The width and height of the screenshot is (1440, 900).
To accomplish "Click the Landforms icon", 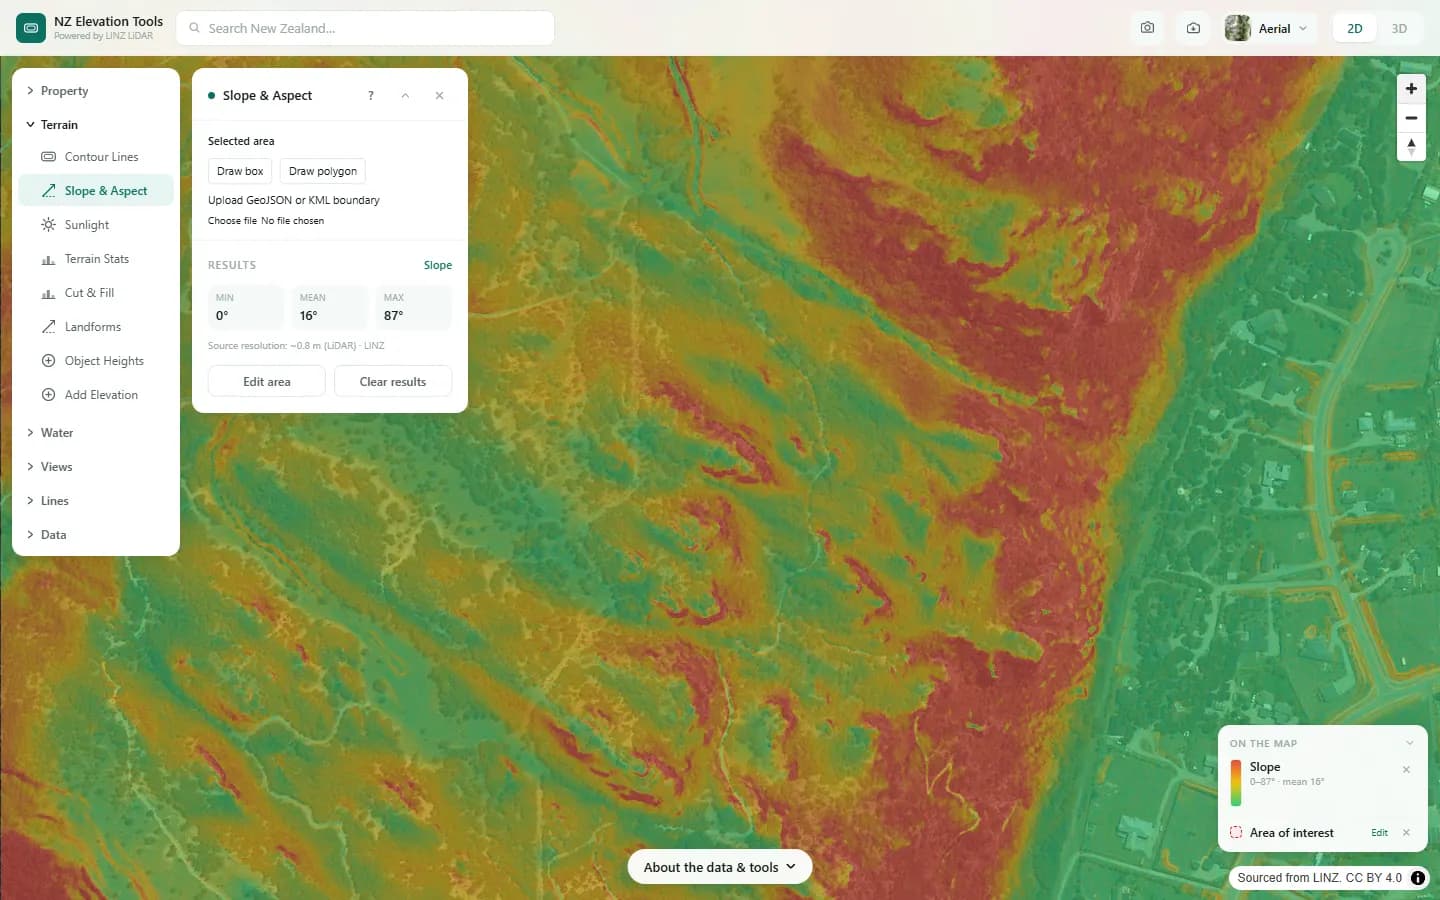I will tap(48, 327).
